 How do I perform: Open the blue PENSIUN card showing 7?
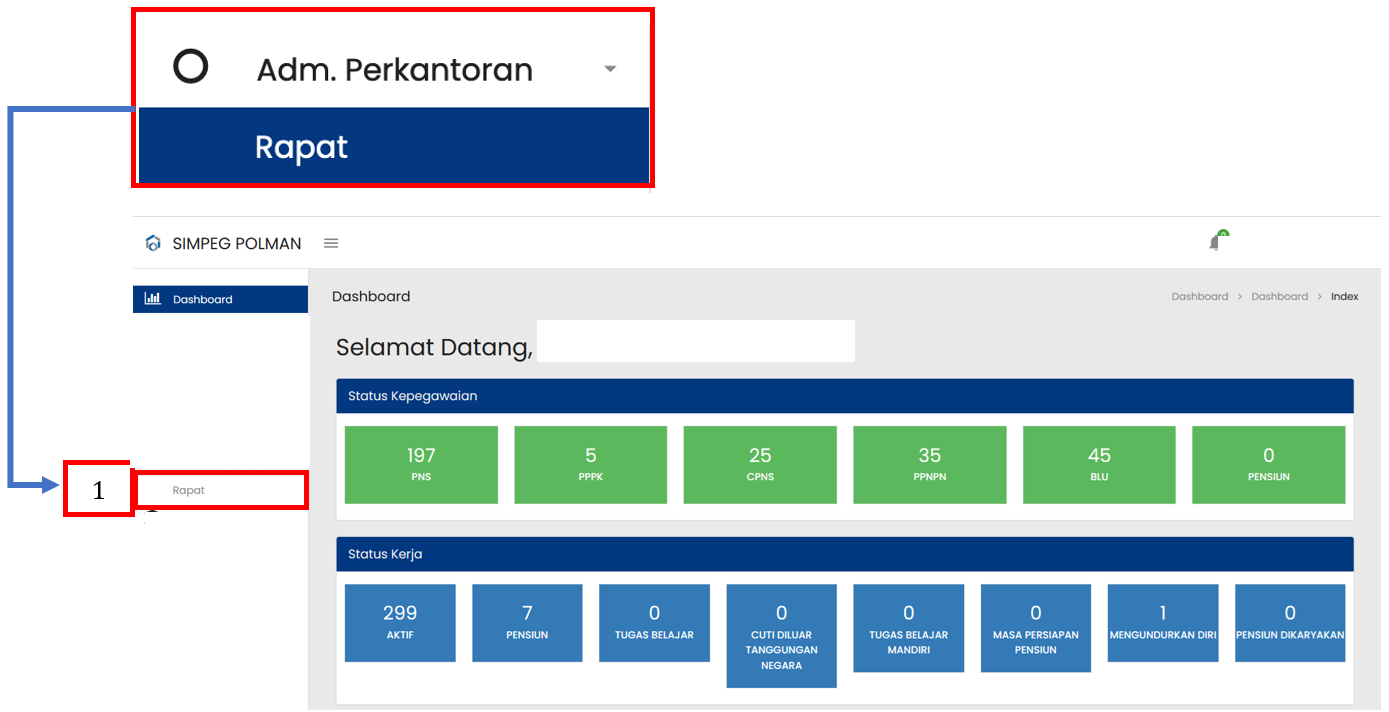[x=527, y=623]
